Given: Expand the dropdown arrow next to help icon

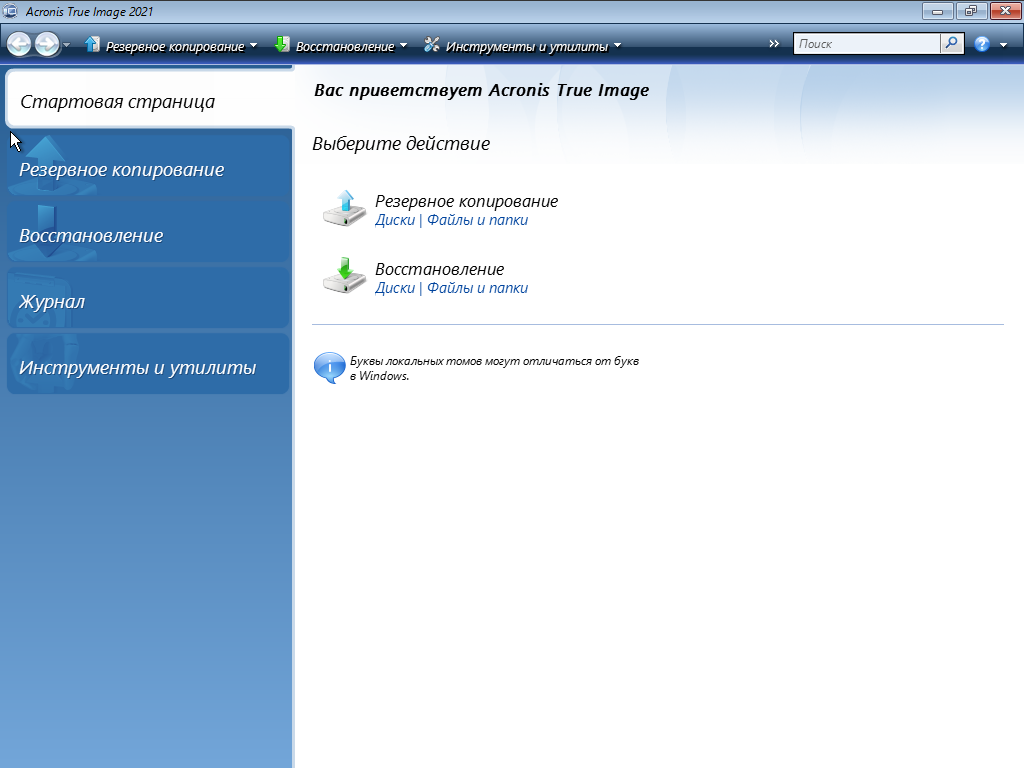Looking at the screenshot, I should (1003, 45).
